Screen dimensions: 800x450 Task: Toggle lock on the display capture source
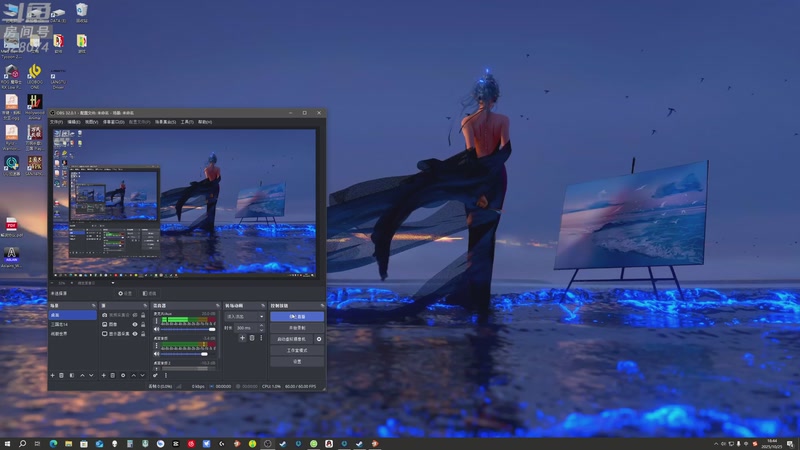point(143,334)
